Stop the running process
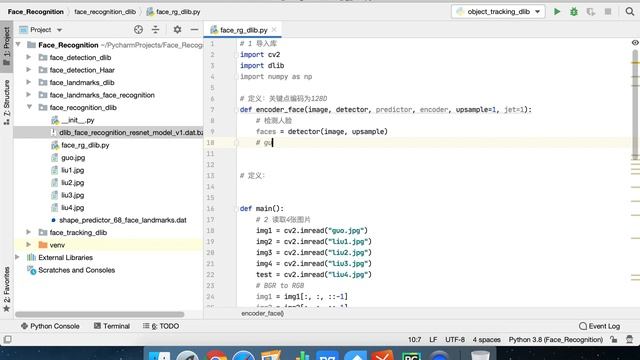This screenshot has height=360, width=640. [608, 11]
